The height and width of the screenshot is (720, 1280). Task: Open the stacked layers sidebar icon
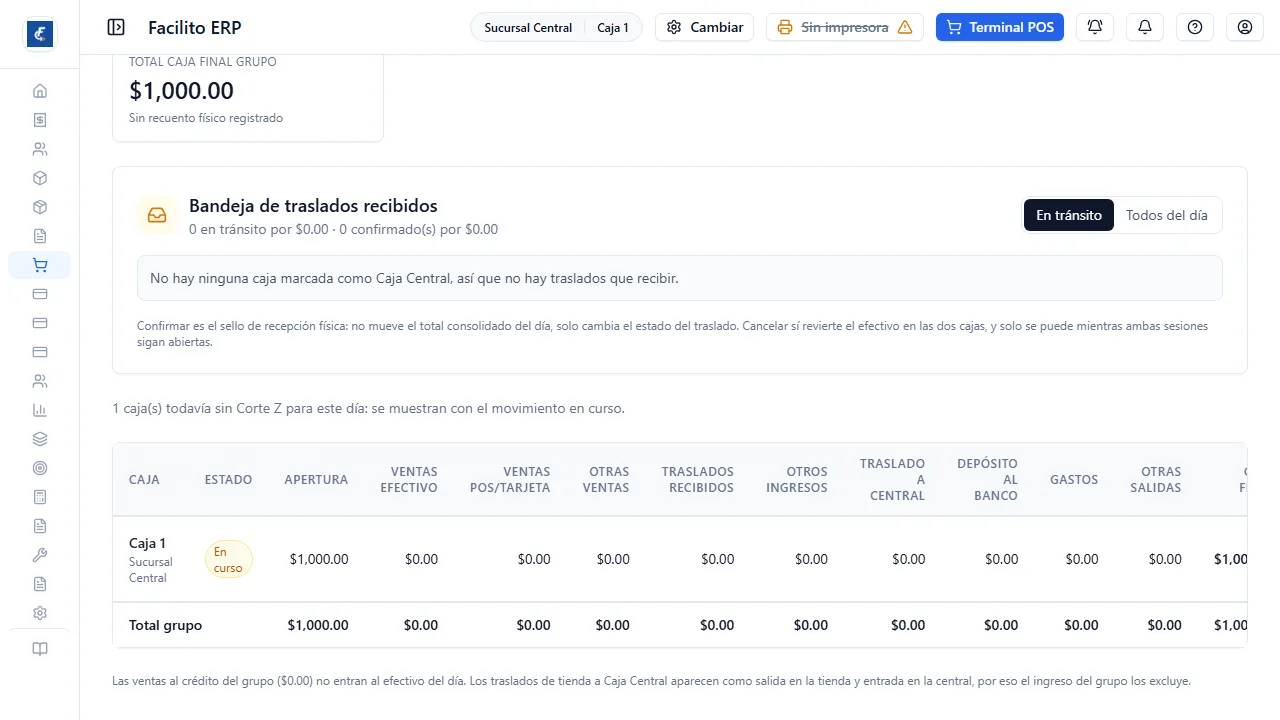point(40,439)
